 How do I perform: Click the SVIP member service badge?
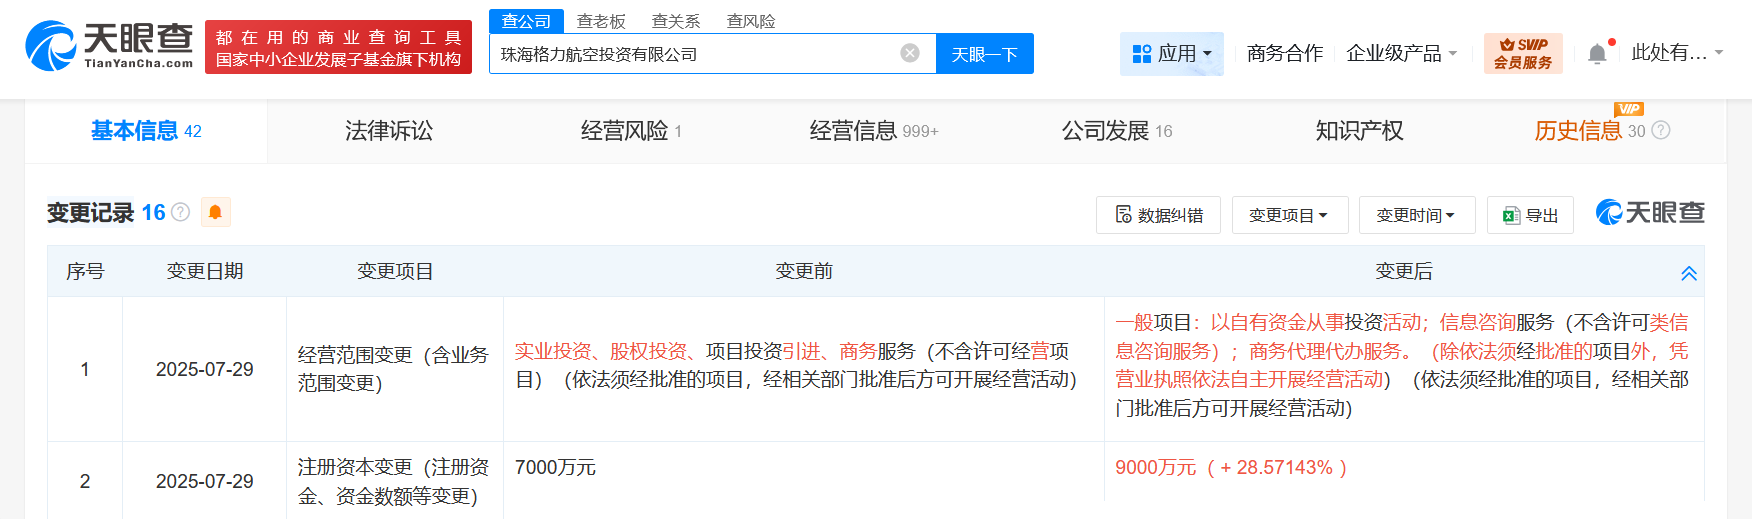[1522, 53]
